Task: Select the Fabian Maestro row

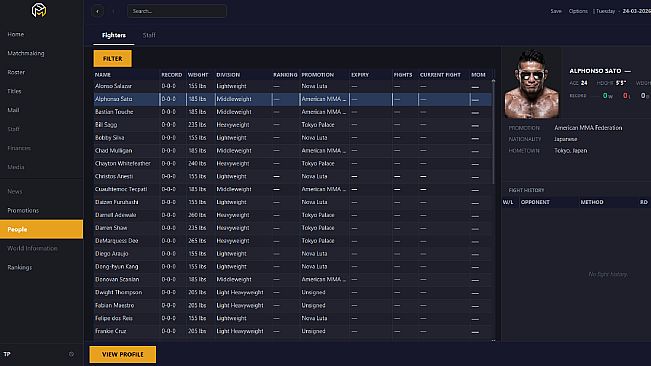Action: pyautogui.click(x=293, y=305)
